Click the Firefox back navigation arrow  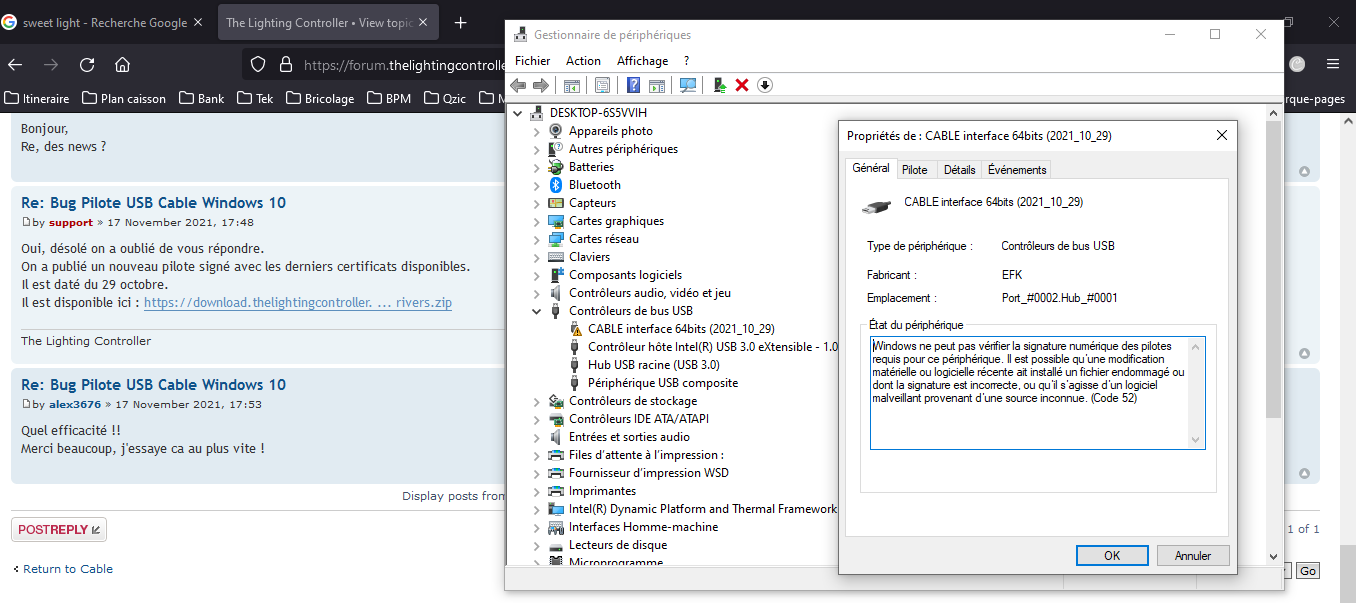(x=15, y=64)
